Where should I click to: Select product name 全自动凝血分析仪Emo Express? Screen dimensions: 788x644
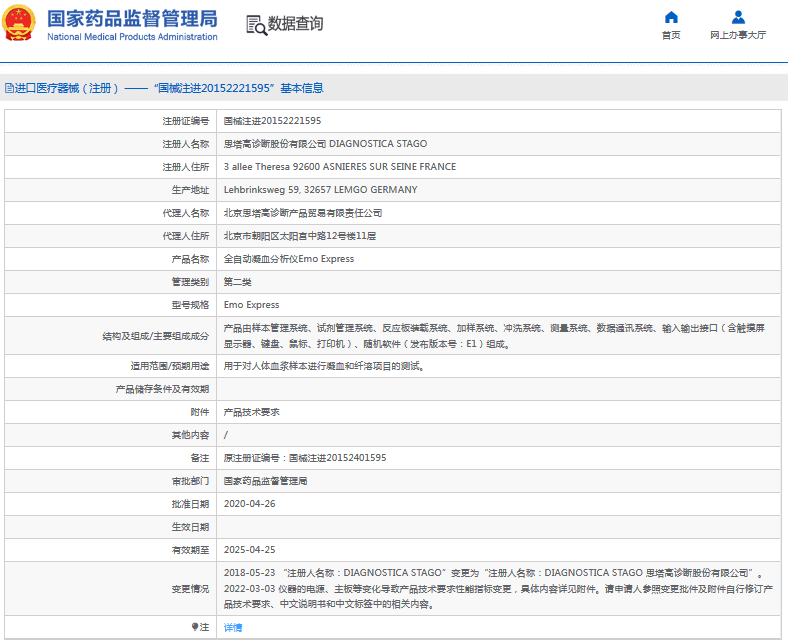point(289,259)
